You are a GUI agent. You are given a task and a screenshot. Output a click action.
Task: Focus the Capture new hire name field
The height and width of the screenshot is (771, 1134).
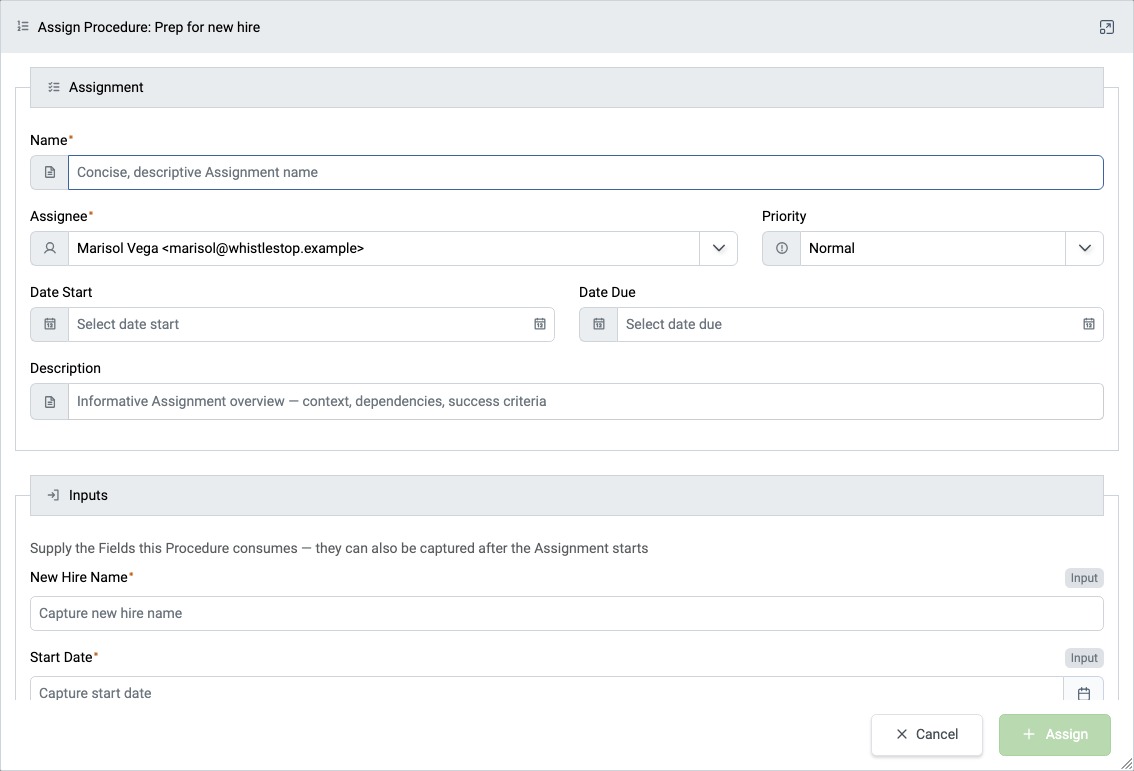point(567,613)
